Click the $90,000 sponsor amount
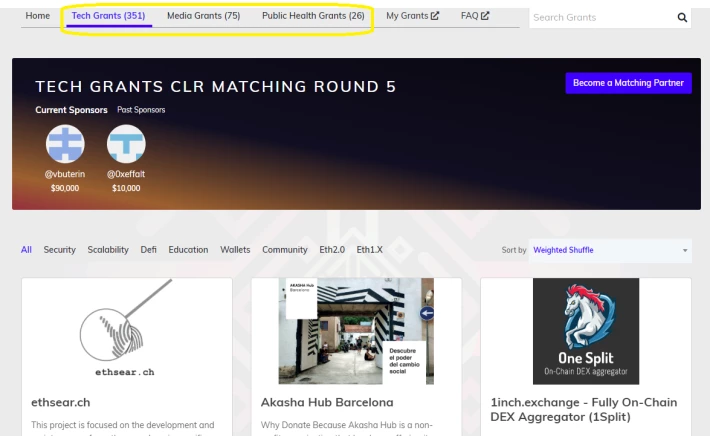The width and height of the screenshot is (710, 436). [65, 188]
